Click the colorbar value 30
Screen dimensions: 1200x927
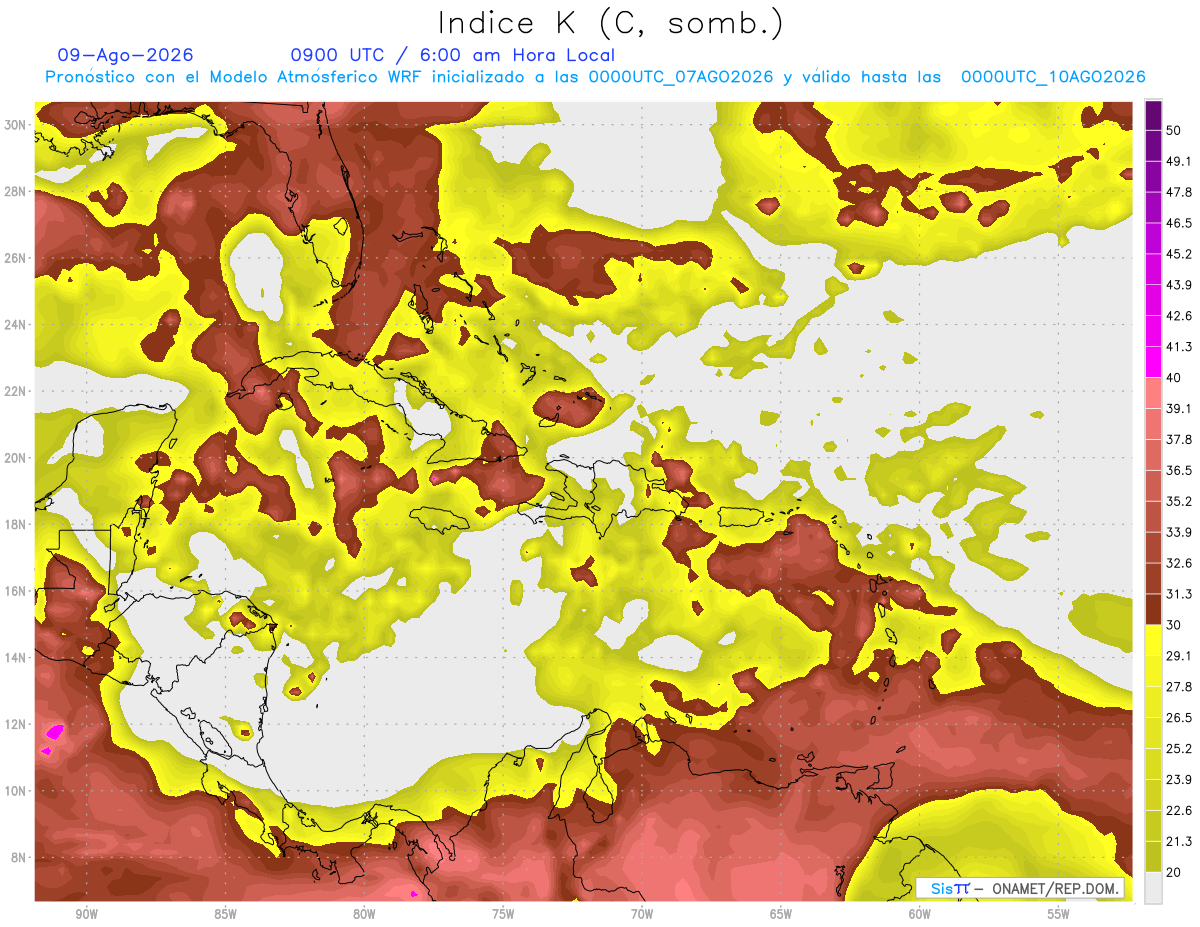point(1175,625)
